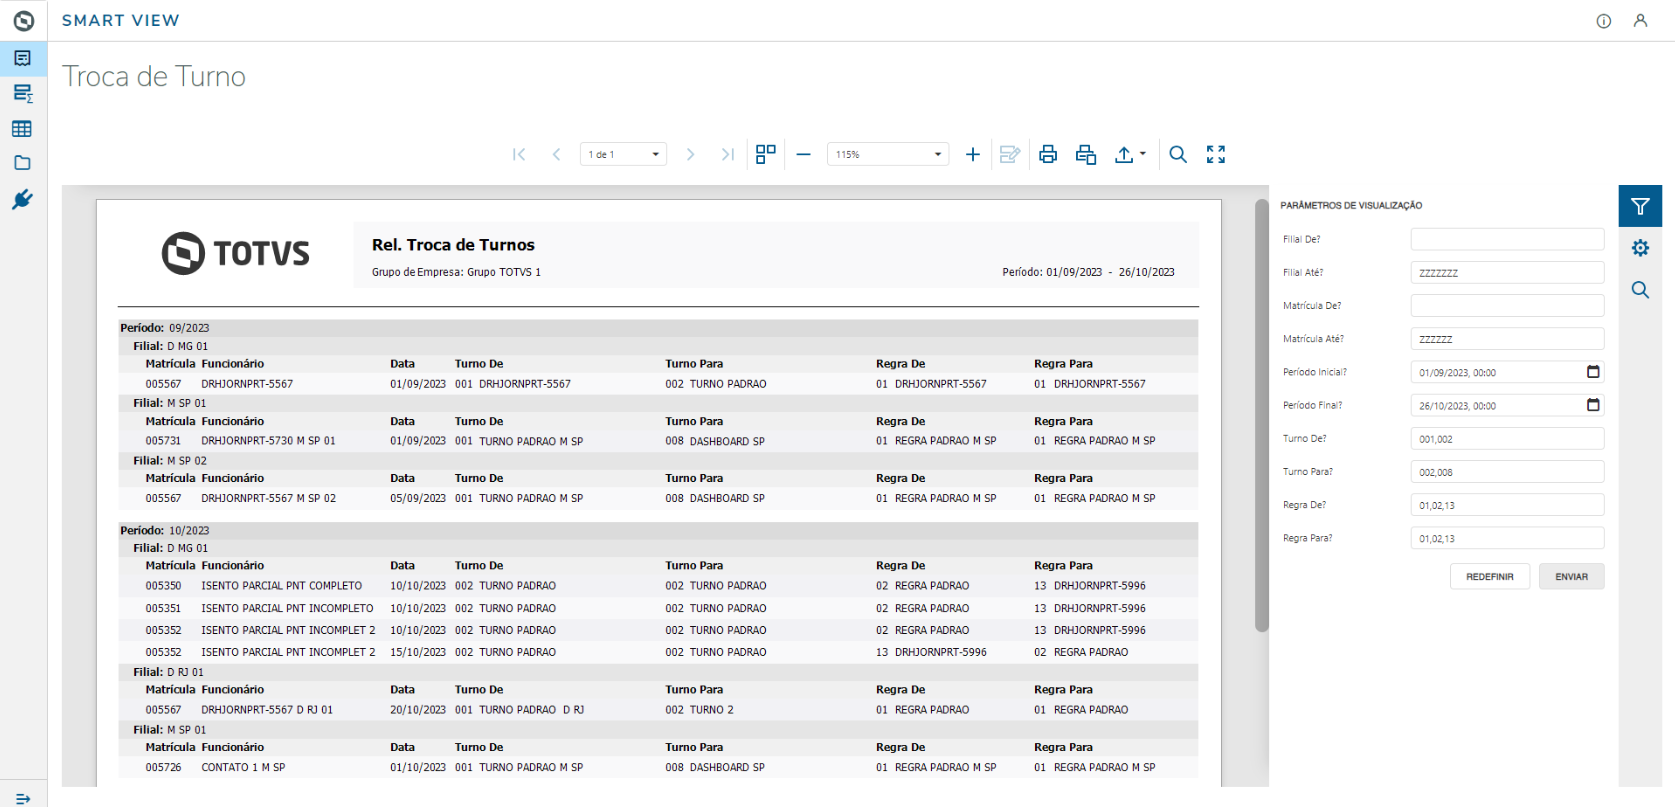The width and height of the screenshot is (1675, 807).
Task: Click the REDEFINIR button
Action: pos(1490,576)
